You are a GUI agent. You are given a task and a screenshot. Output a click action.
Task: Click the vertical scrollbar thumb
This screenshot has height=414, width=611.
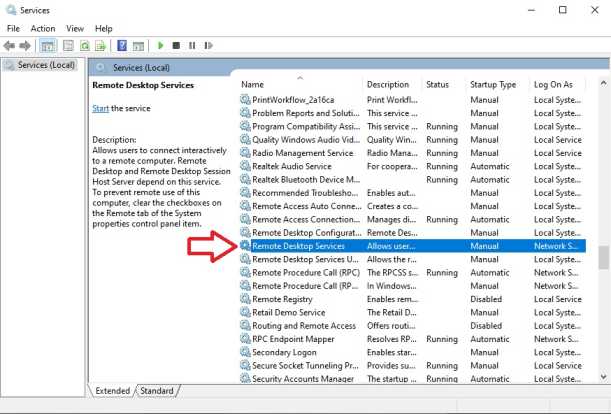[x=604, y=258]
